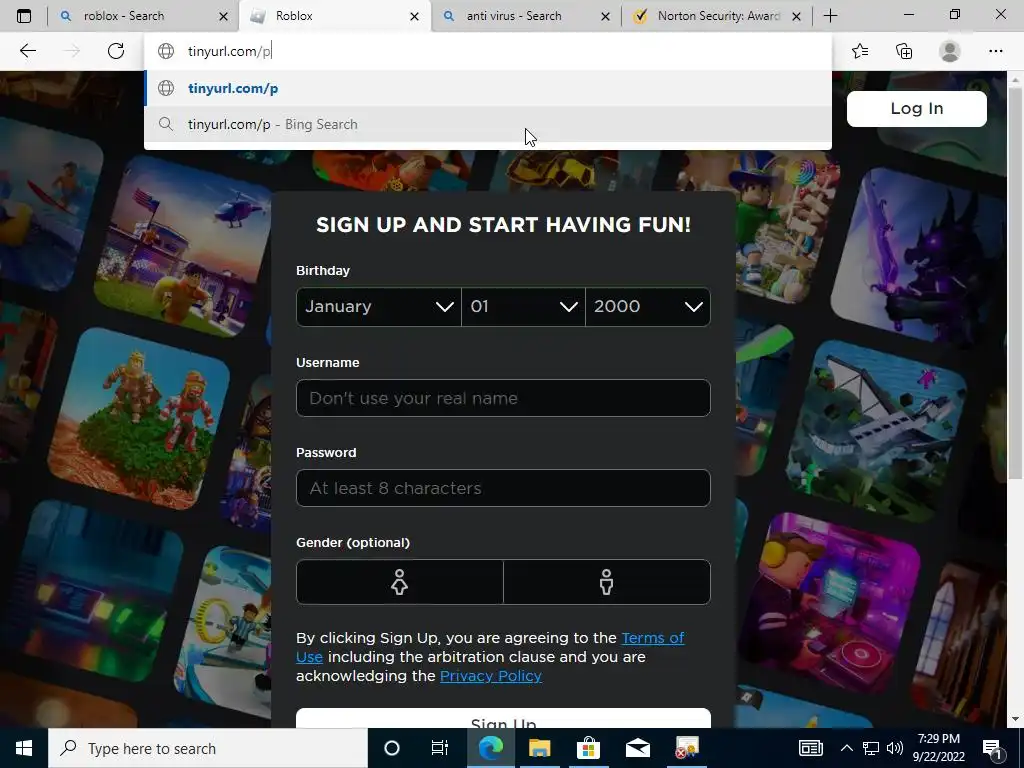Viewport: 1024px width, 768px height.
Task: Focus the Username input field
Action: [503, 398]
